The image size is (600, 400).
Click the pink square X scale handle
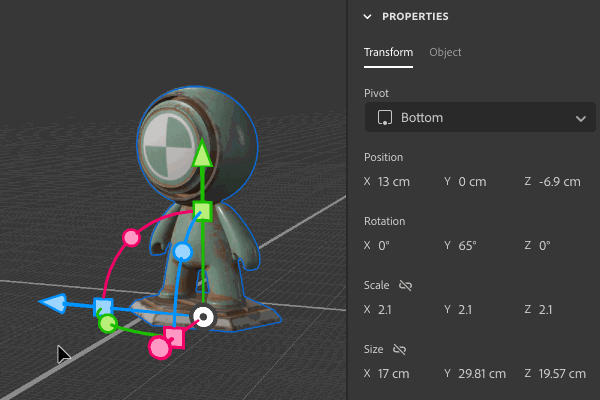click(x=175, y=337)
